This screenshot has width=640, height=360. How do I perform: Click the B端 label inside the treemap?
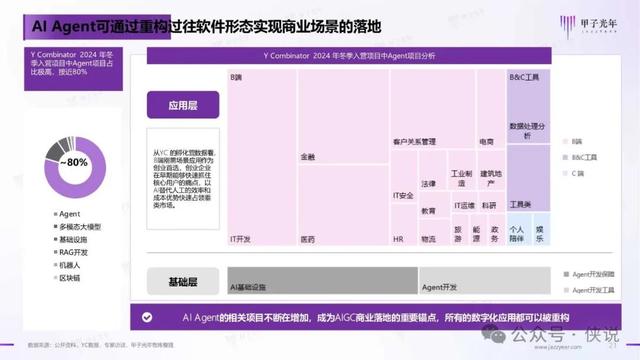(236, 77)
